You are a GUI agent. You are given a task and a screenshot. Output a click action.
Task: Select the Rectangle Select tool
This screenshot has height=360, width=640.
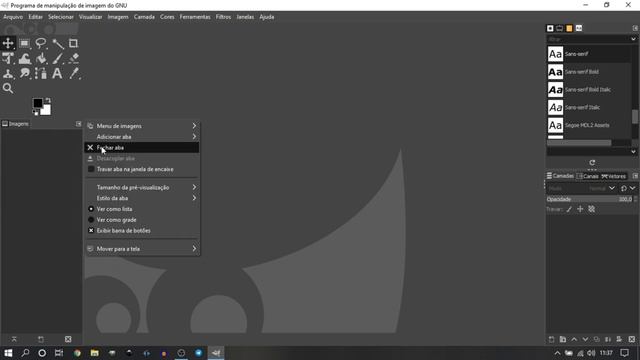coord(24,43)
